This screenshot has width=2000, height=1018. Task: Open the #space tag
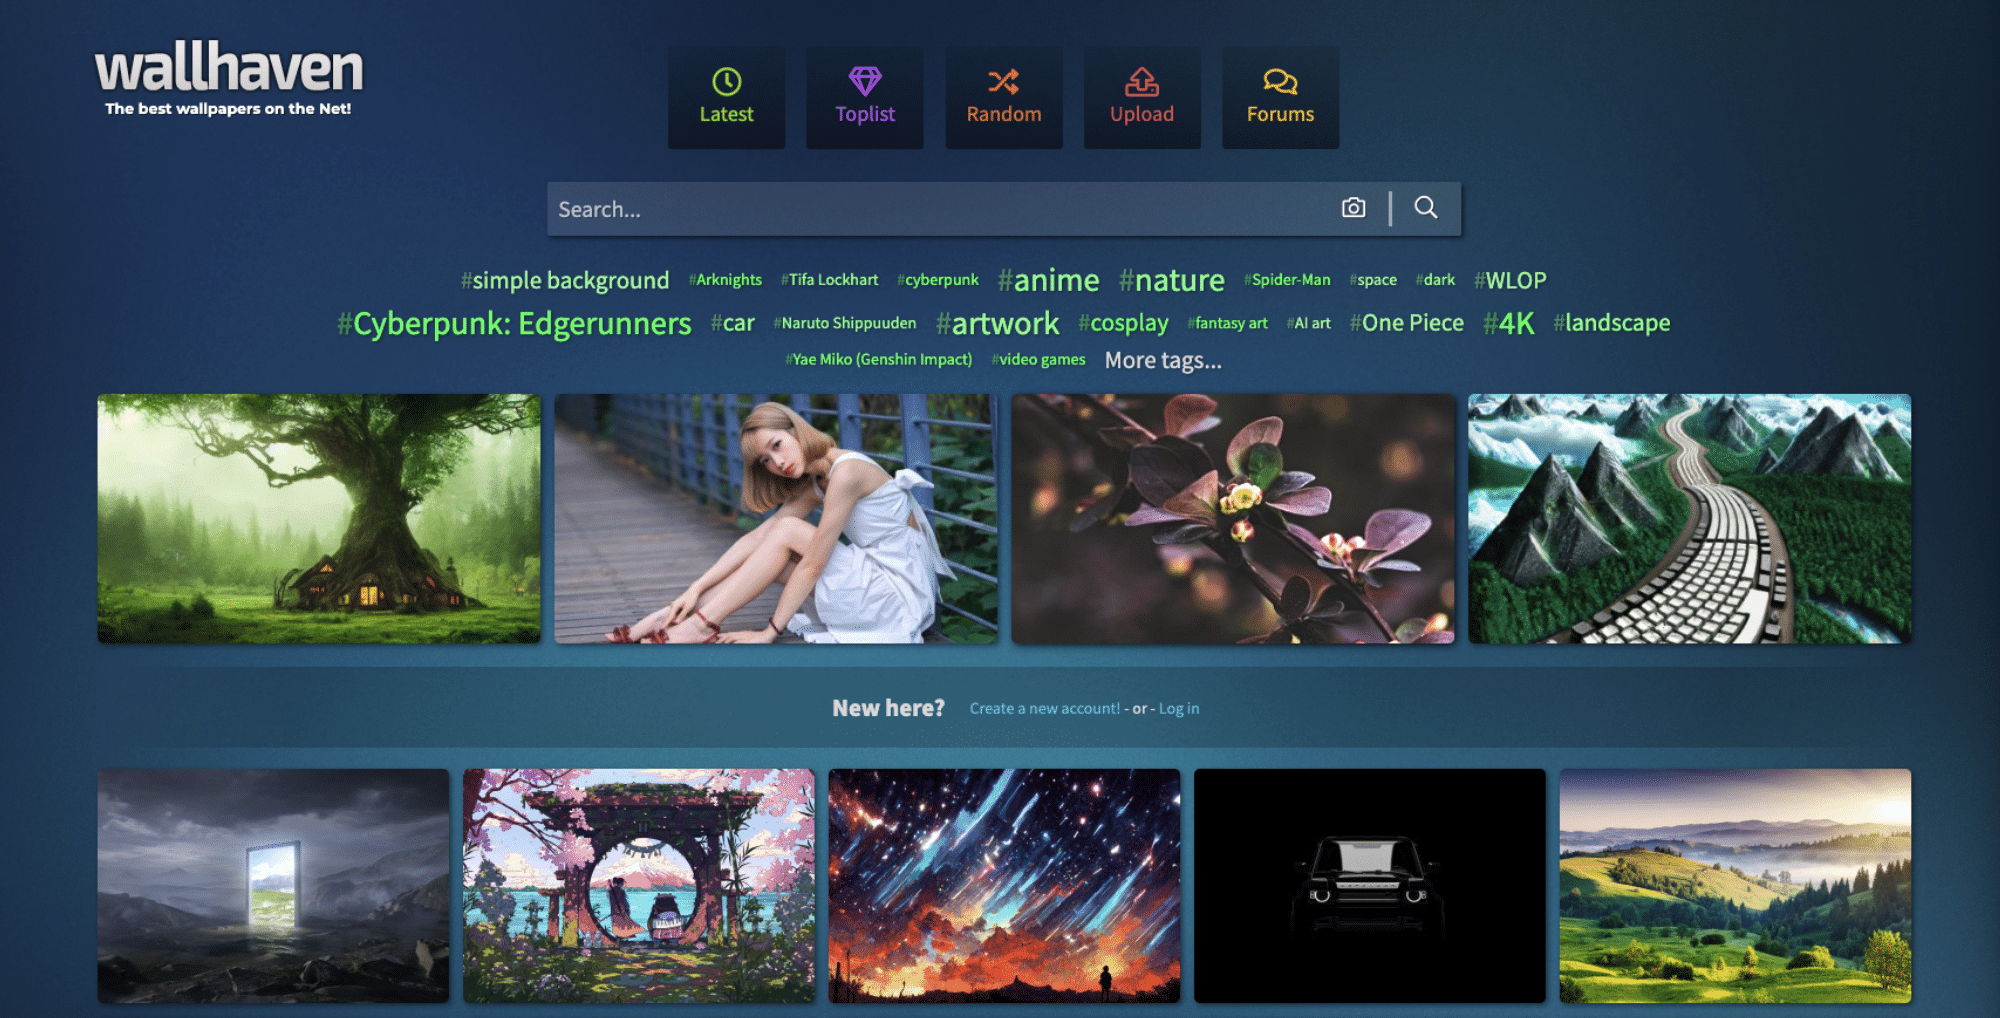click(1373, 280)
